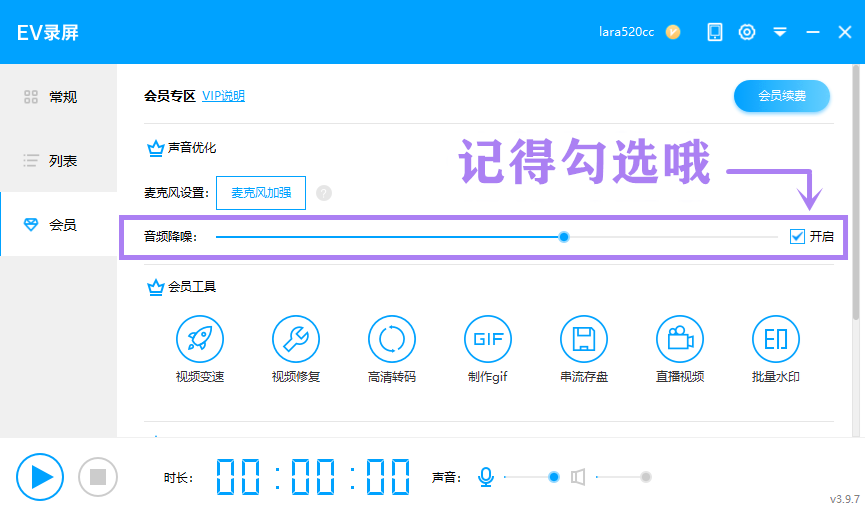Launch the 高清转码 converter tool
The width and height of the screenshot is (865, 515).
pyautogui.click(x=392, y=339)
